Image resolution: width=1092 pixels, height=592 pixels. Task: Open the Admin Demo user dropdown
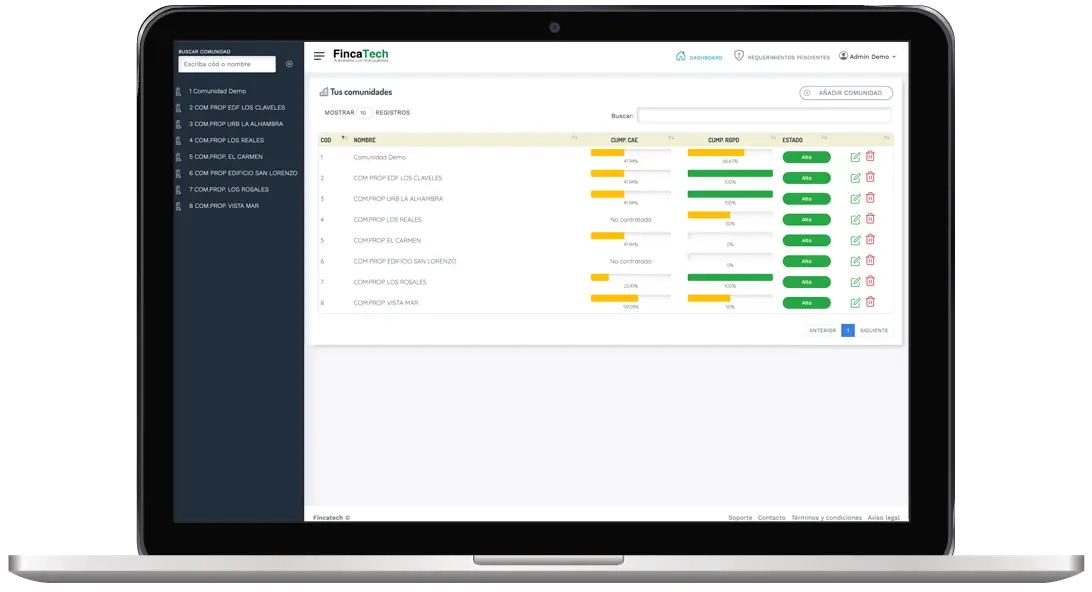click(x=867, y=57)
